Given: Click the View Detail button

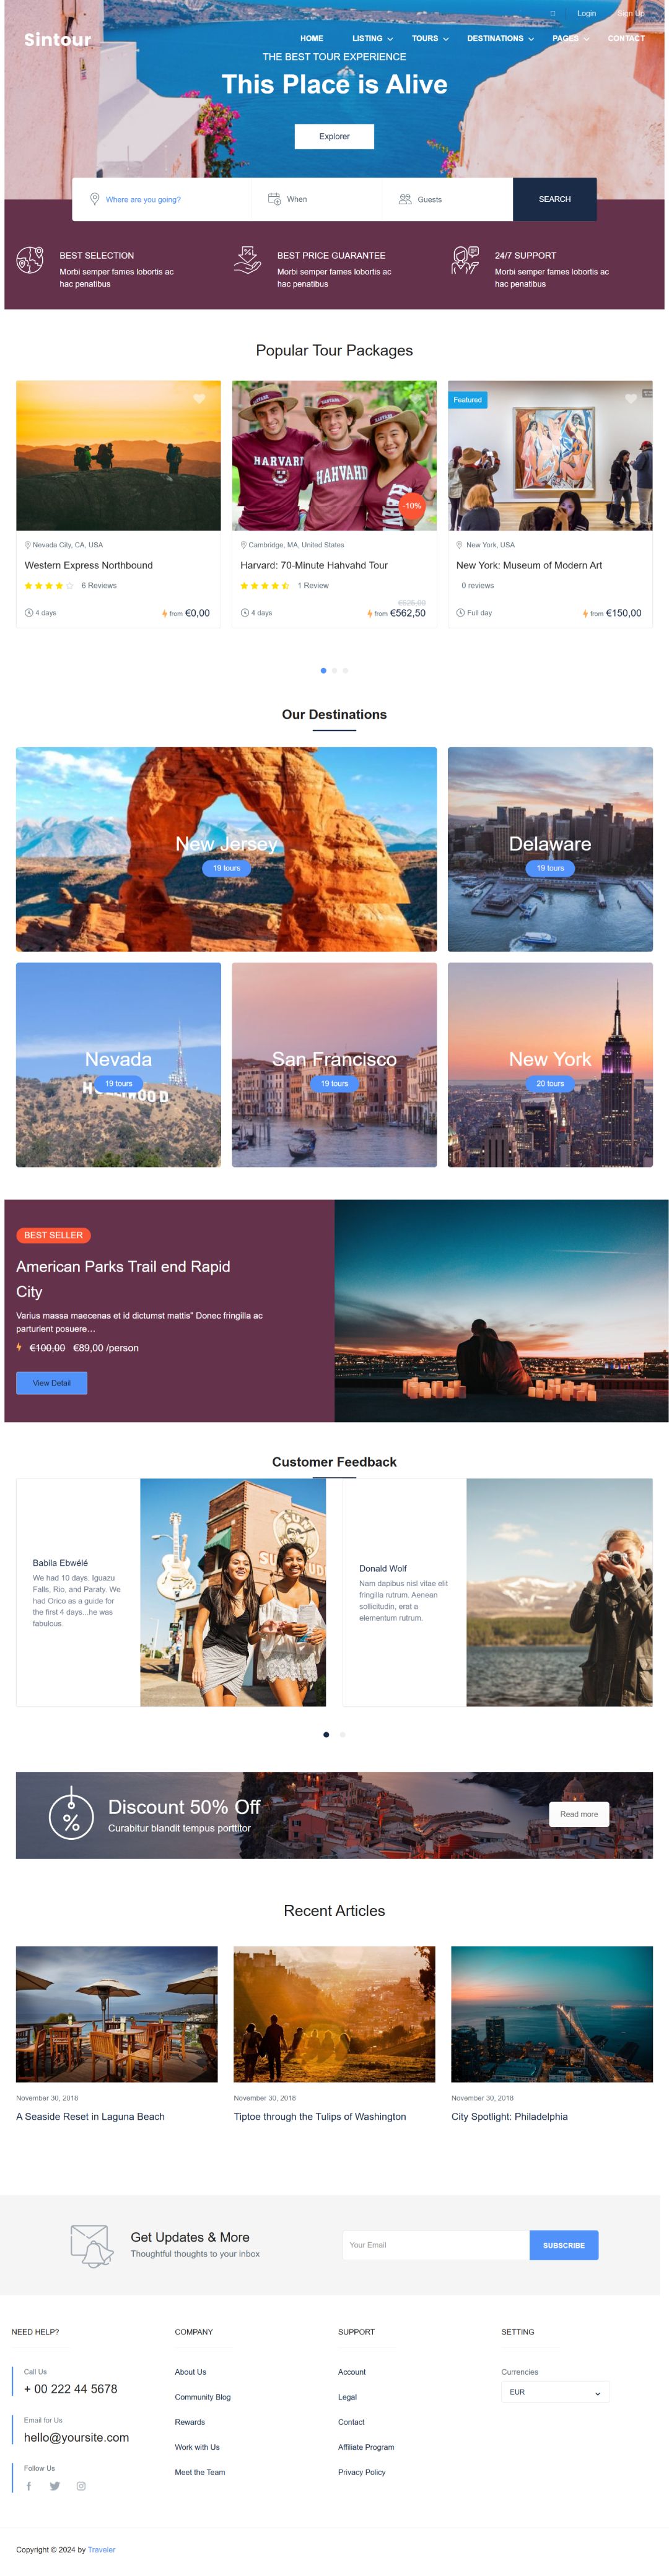Looking at the screenshot, I should coord(52,1383).
